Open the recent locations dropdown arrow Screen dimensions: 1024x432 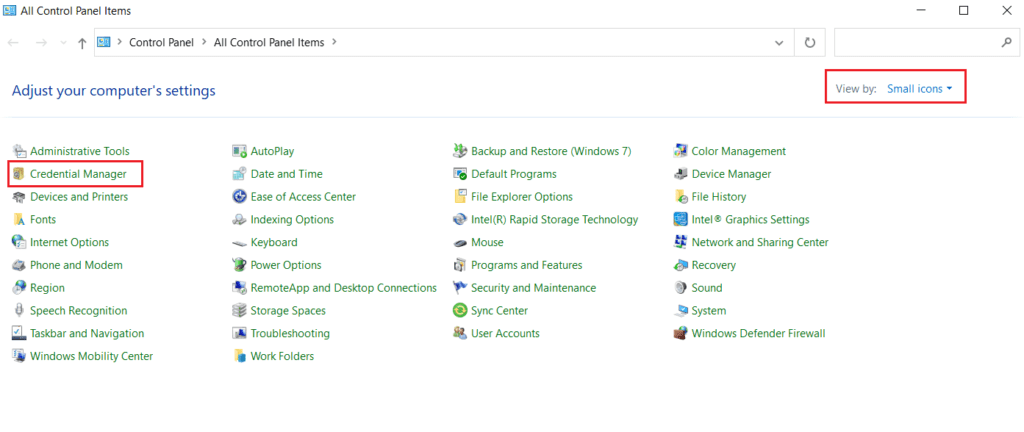(64, 43)
